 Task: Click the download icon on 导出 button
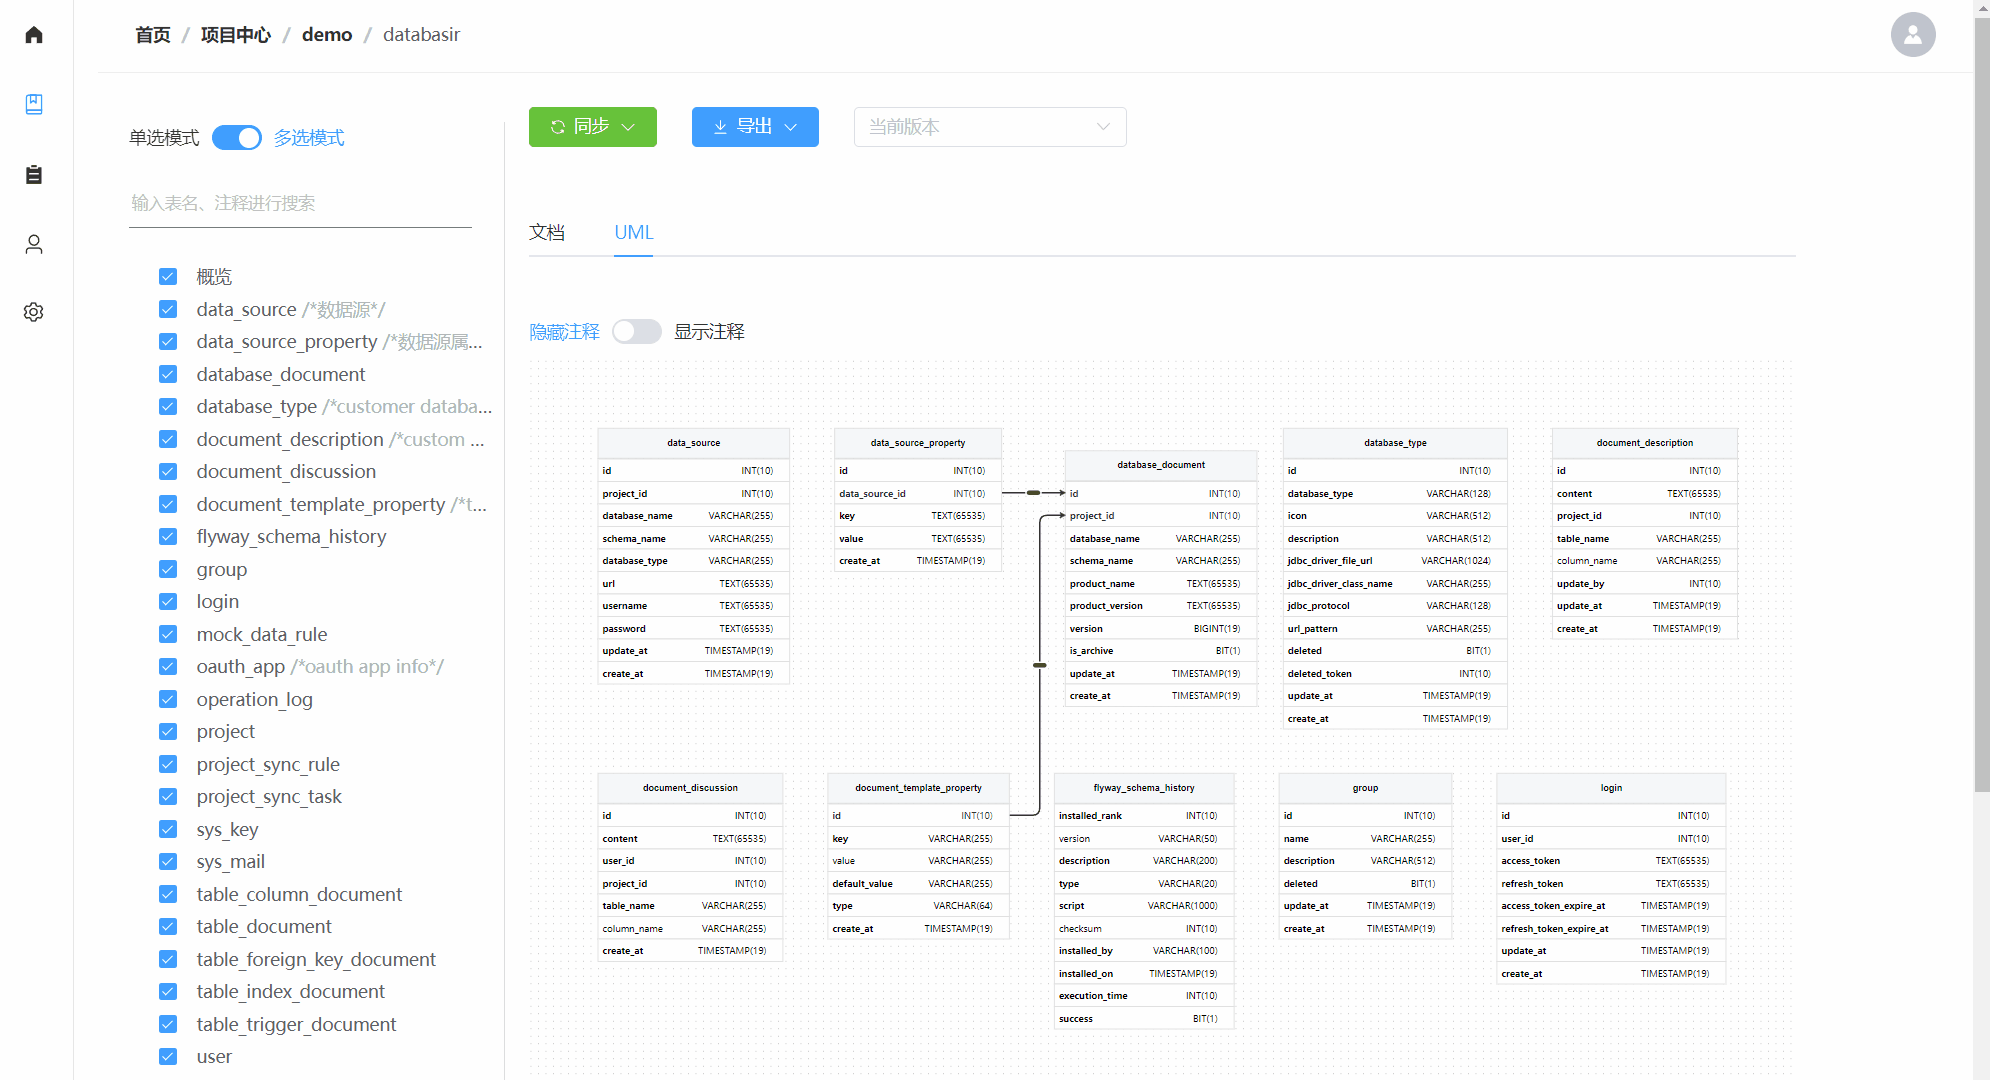[x=720, y=127]
